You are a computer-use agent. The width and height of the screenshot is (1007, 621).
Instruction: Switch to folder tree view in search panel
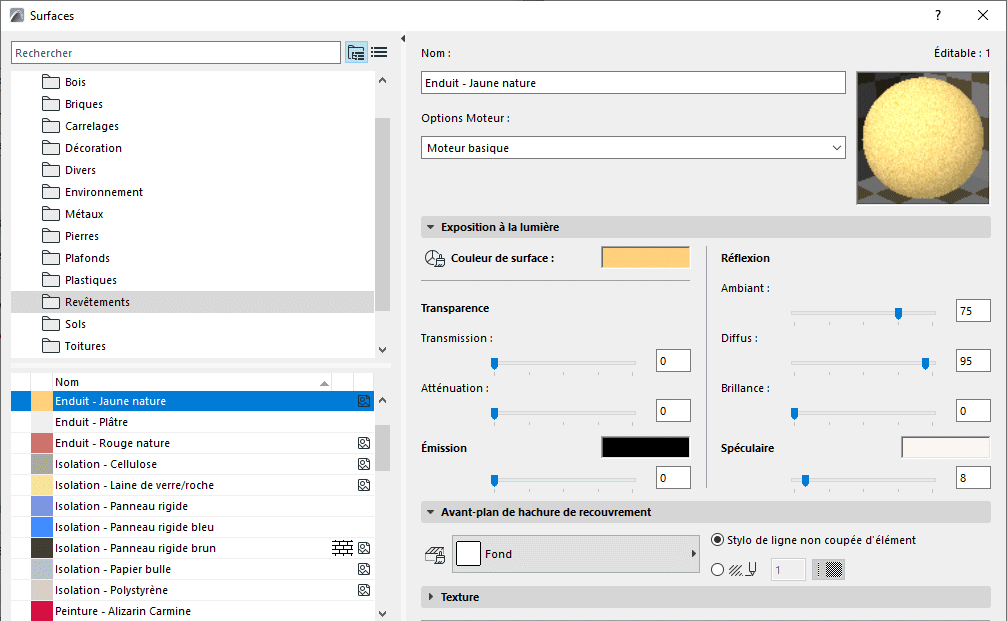pyautogui.click(x=356, y=52)
